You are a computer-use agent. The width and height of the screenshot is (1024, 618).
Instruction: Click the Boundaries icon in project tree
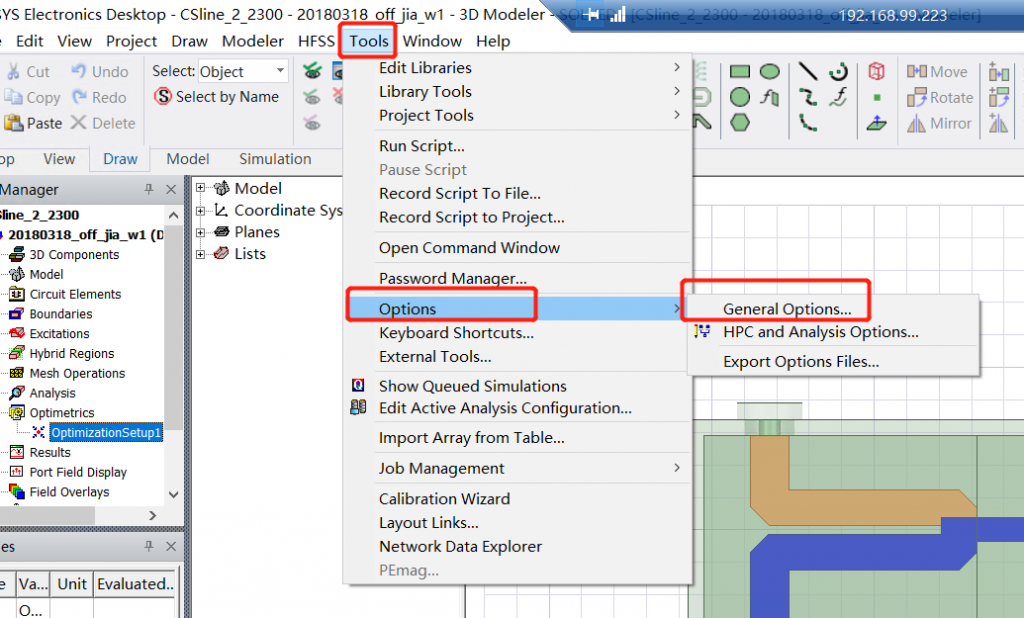pos(17,314)
